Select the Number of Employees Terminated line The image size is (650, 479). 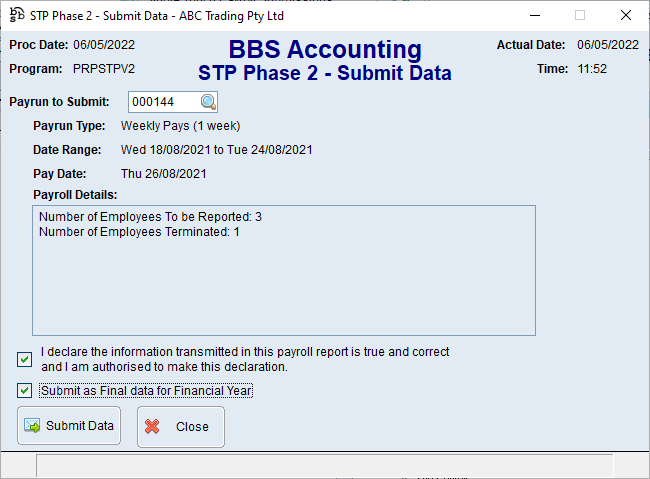point(139,232)
